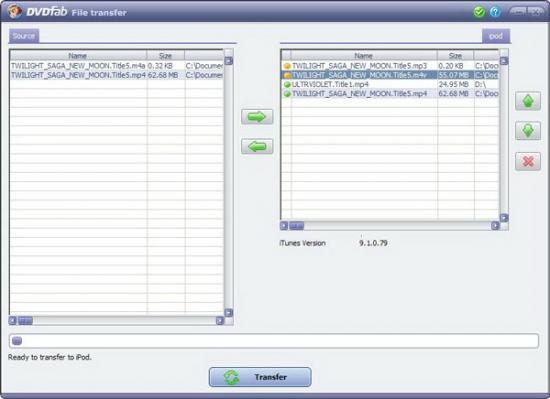Viewport: 550px width, 399px height.
Task: Click the green checkmark icon in title bar
Action: [x=479, y=12]
